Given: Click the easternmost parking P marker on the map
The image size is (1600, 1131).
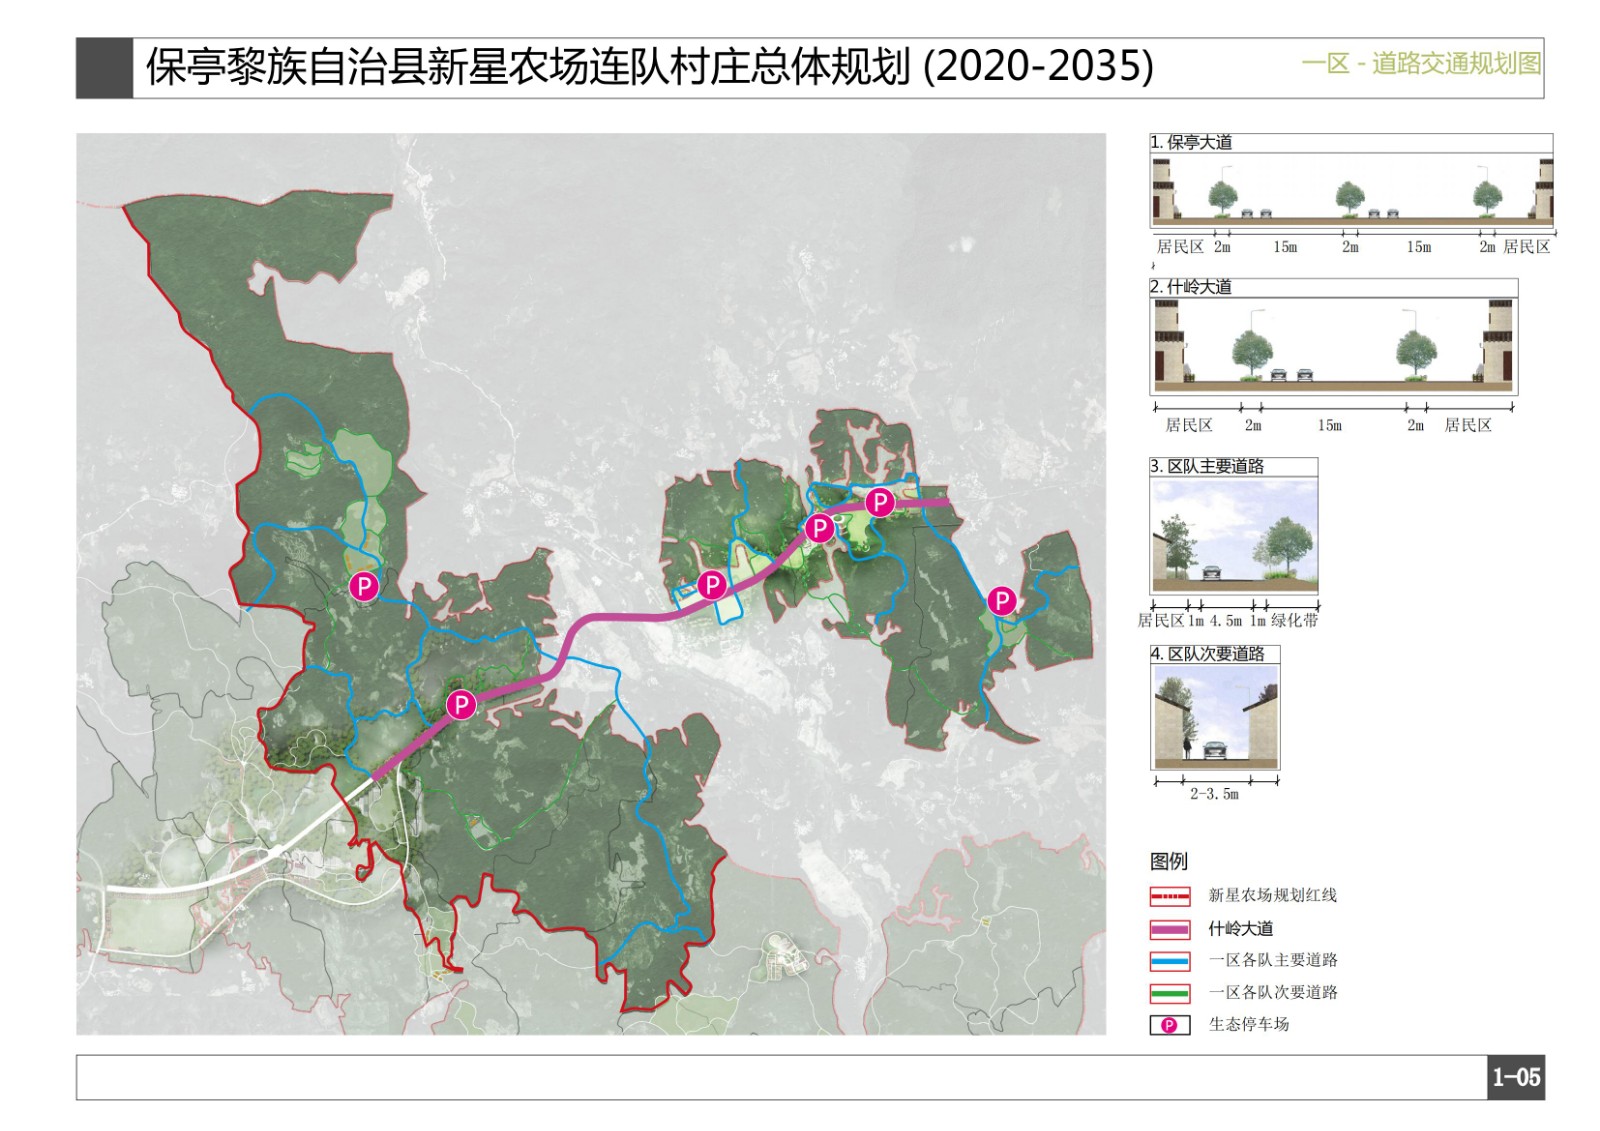Looking at the screenshot, I should pos(1001,600).
